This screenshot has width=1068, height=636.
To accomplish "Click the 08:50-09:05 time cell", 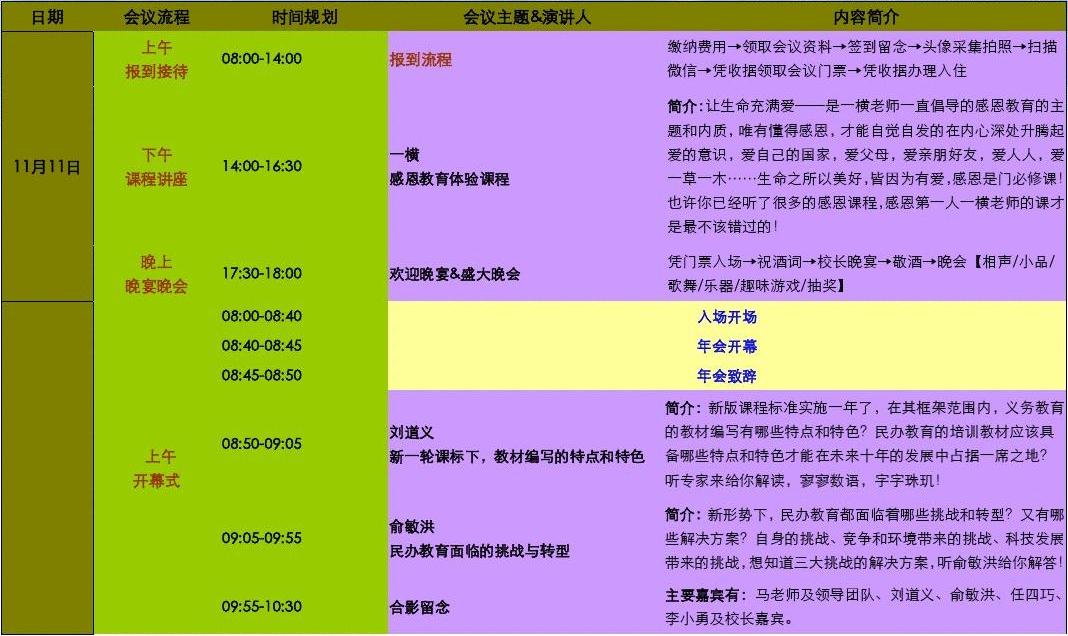I will pyautogui.click(x=262, y=444).
